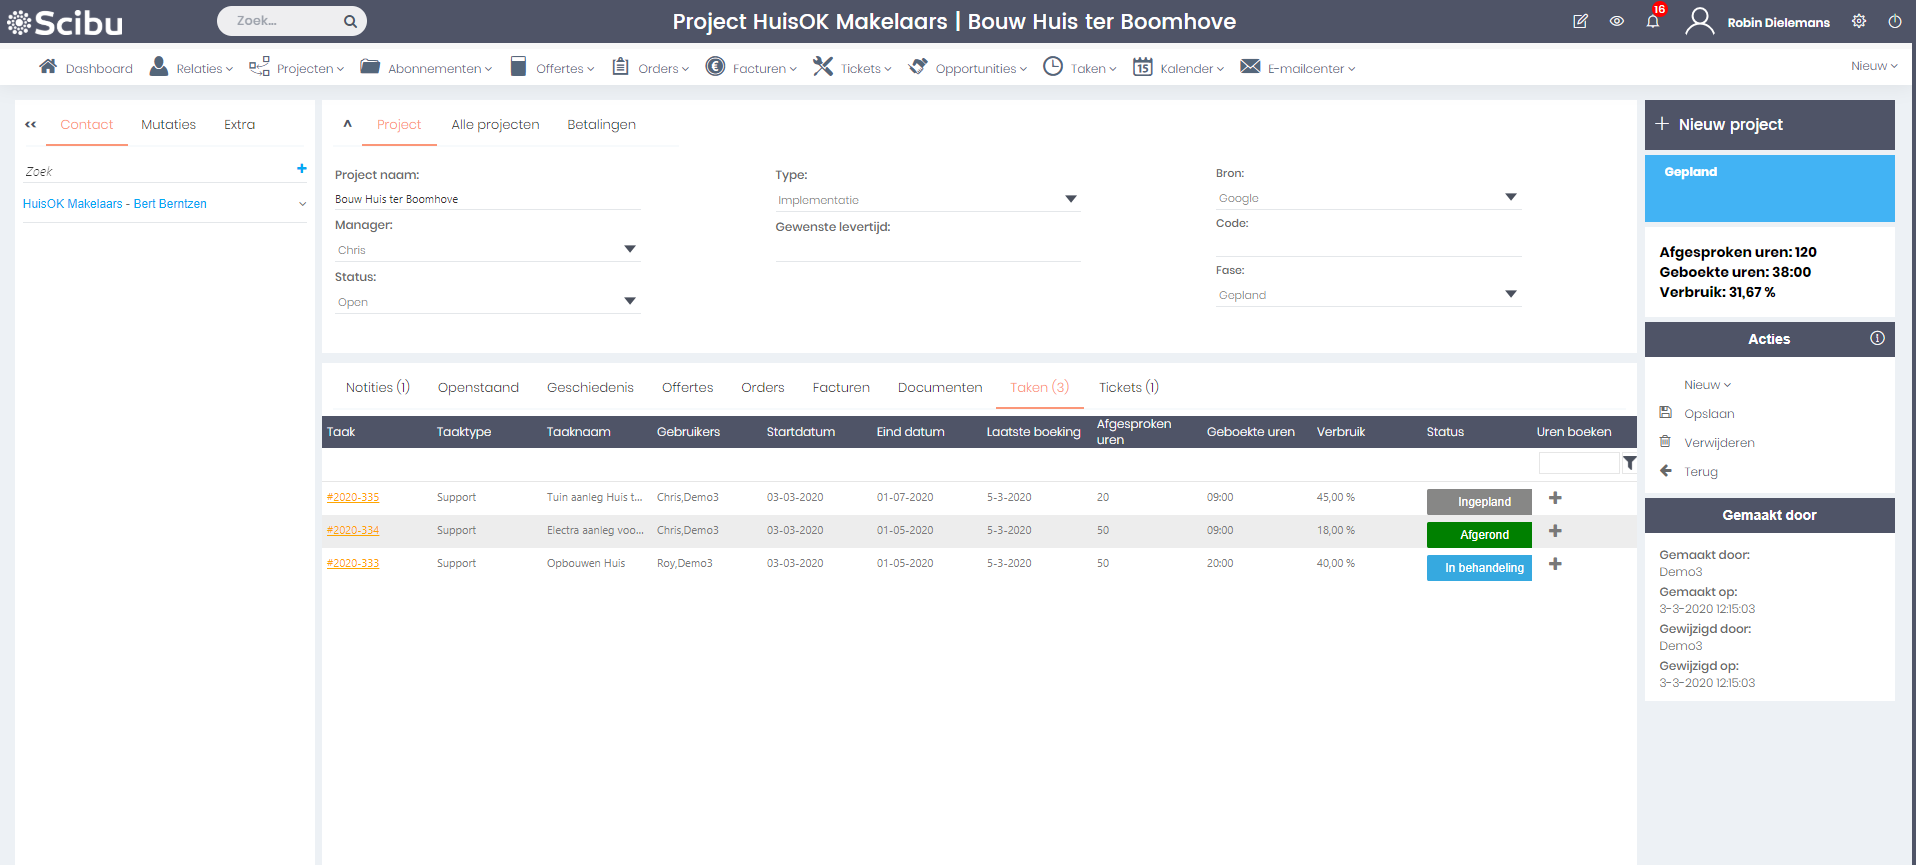
Task: Click the Scibu logo
Action: click(x=65, y=22)
